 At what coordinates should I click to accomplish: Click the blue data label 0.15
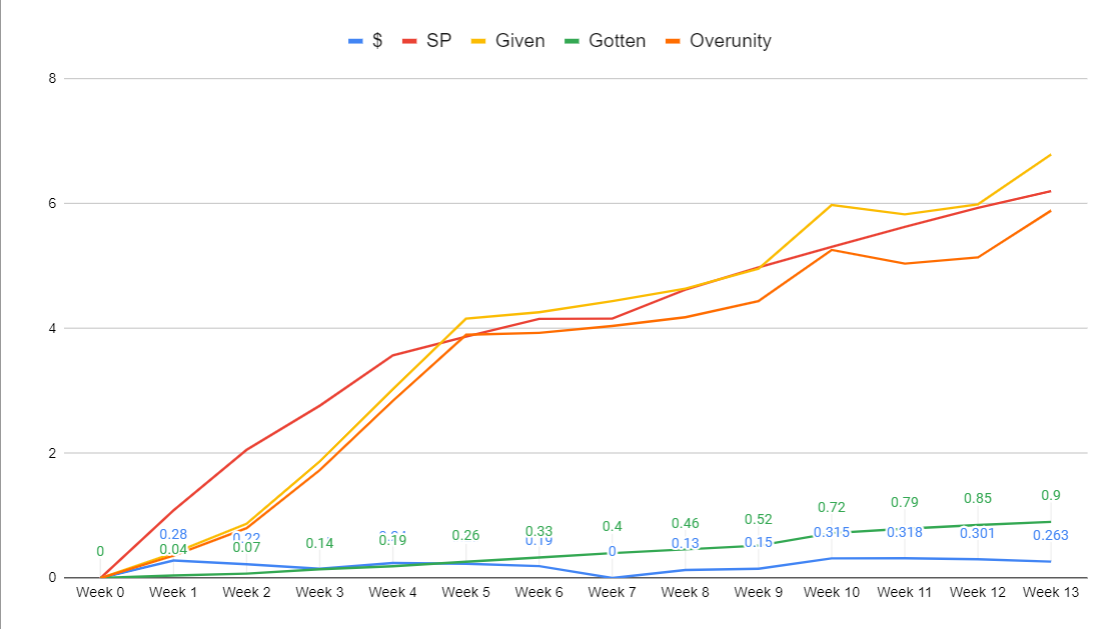pos(758,542)
